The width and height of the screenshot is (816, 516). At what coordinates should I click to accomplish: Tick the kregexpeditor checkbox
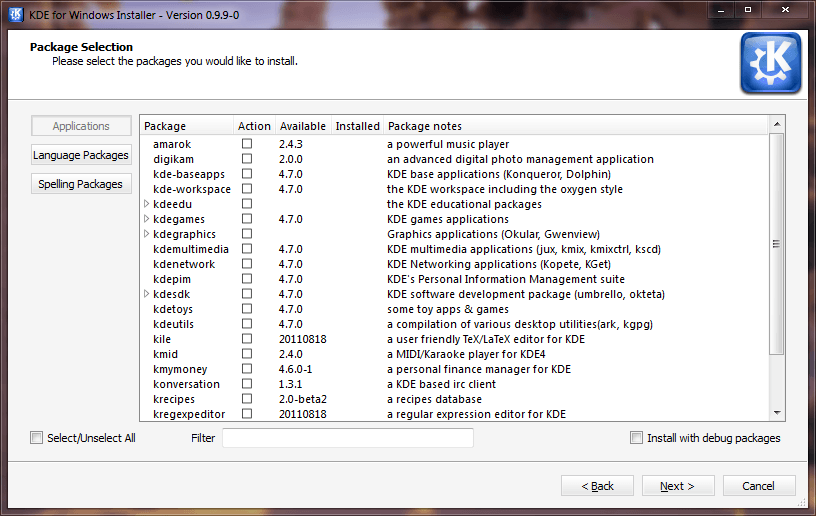(247, 414)
